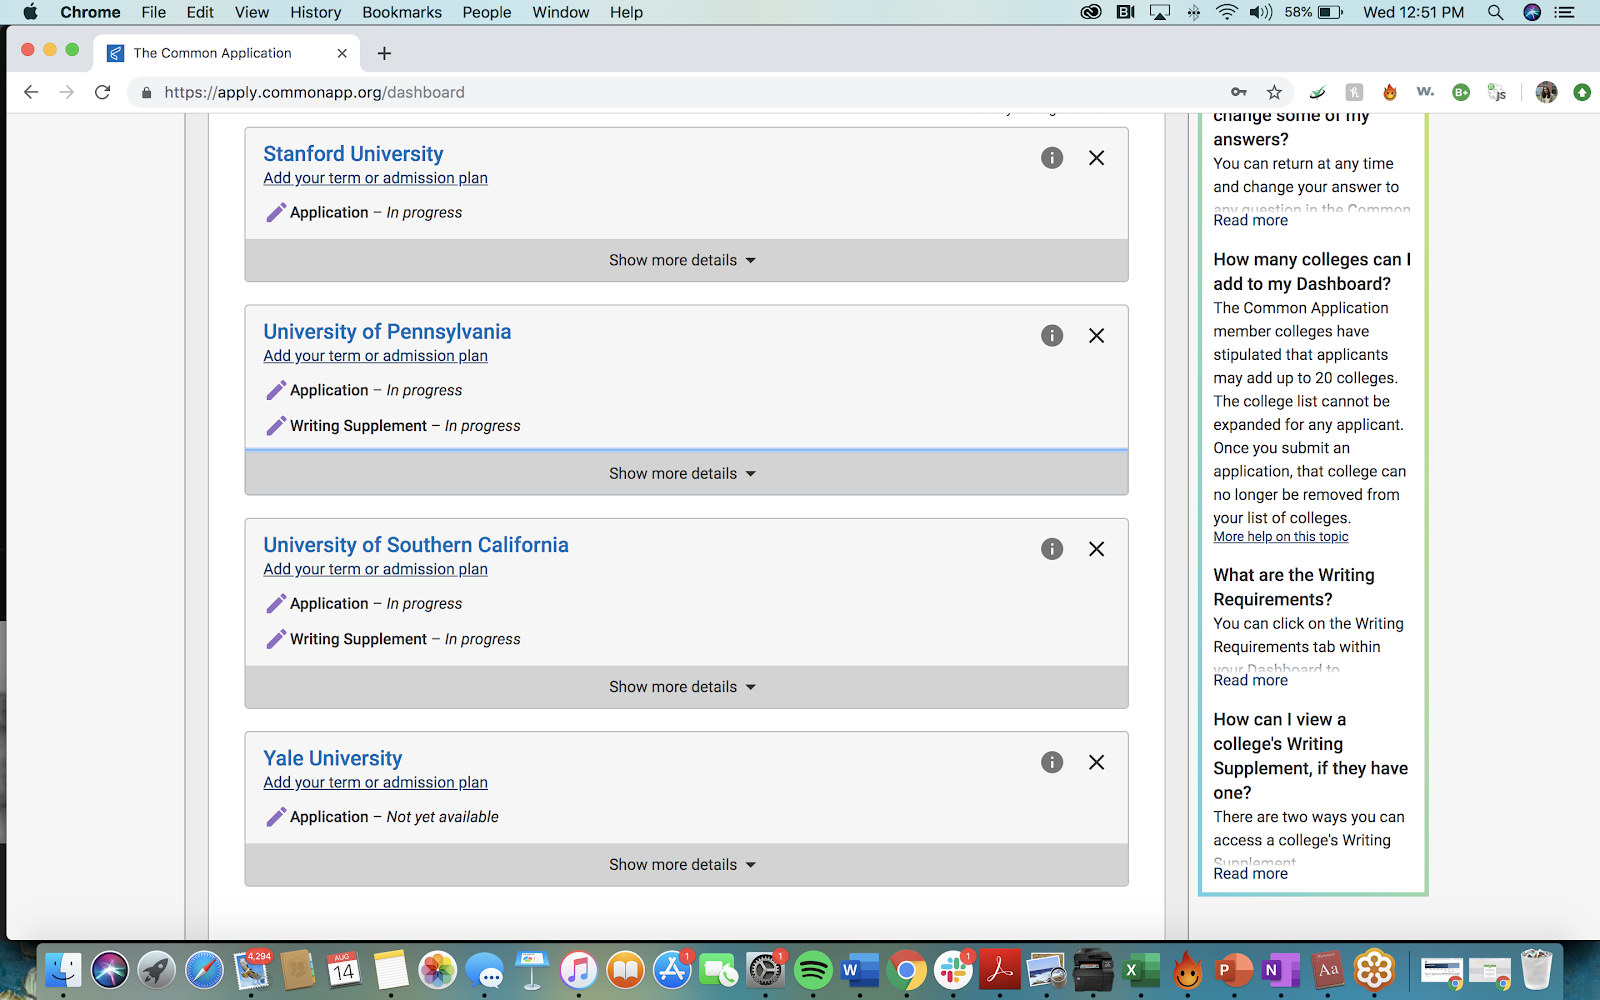The image size is (1600, 1000).
Task: Bookmark this page with the star icon
Action: pos(1274,92)
